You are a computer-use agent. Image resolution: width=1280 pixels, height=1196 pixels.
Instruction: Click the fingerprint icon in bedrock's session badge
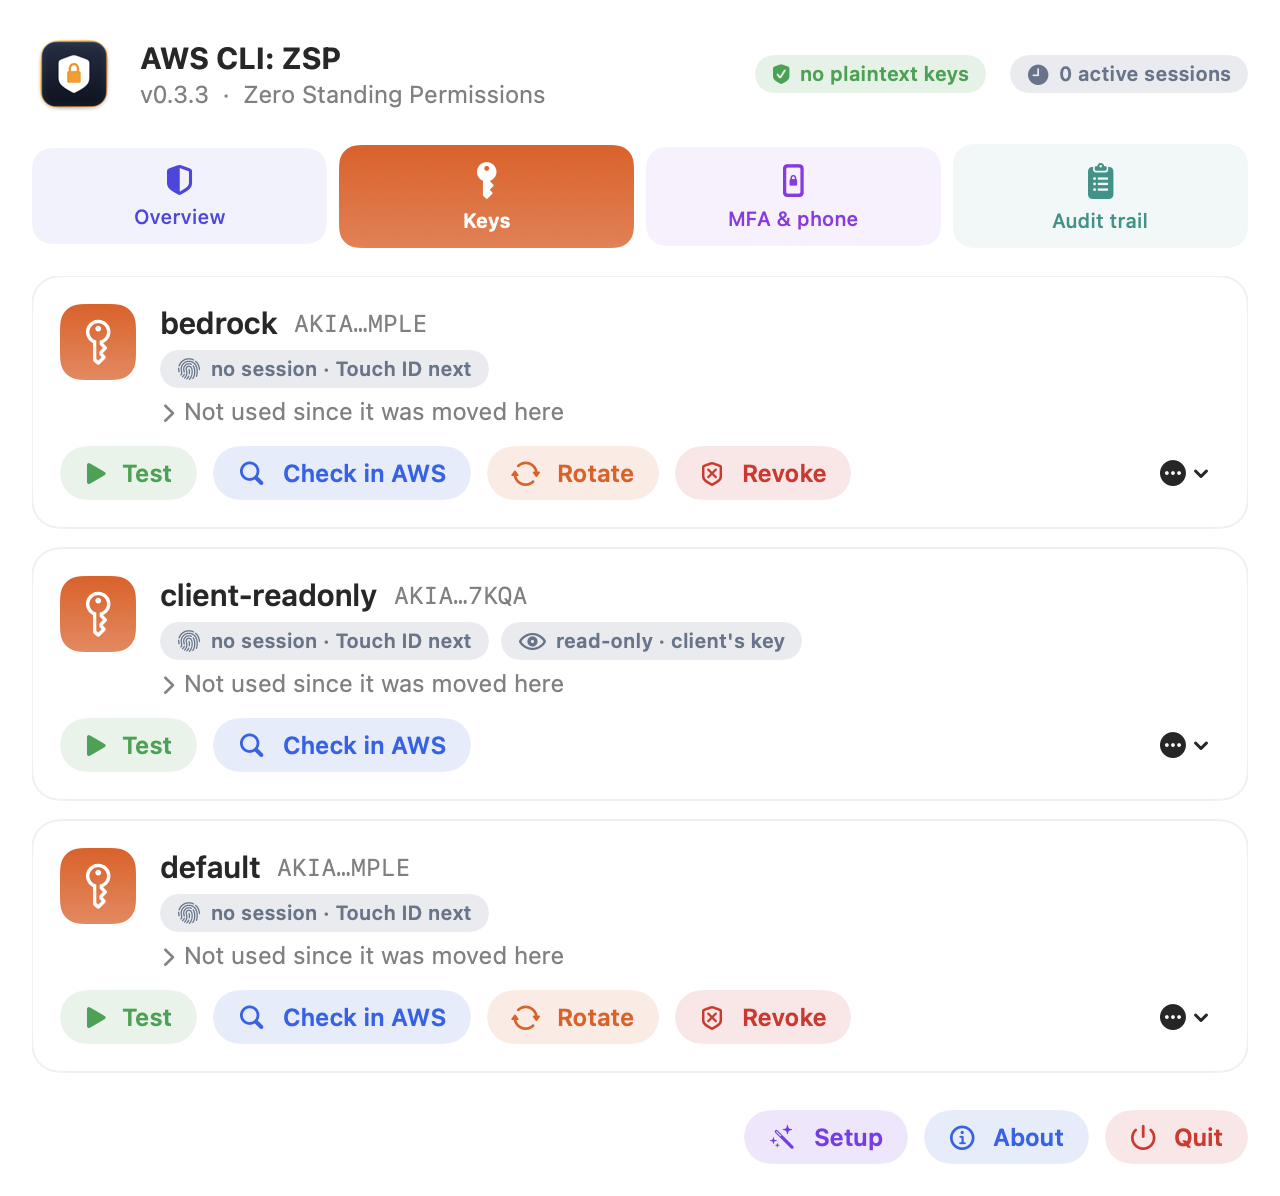coord(189,369)
